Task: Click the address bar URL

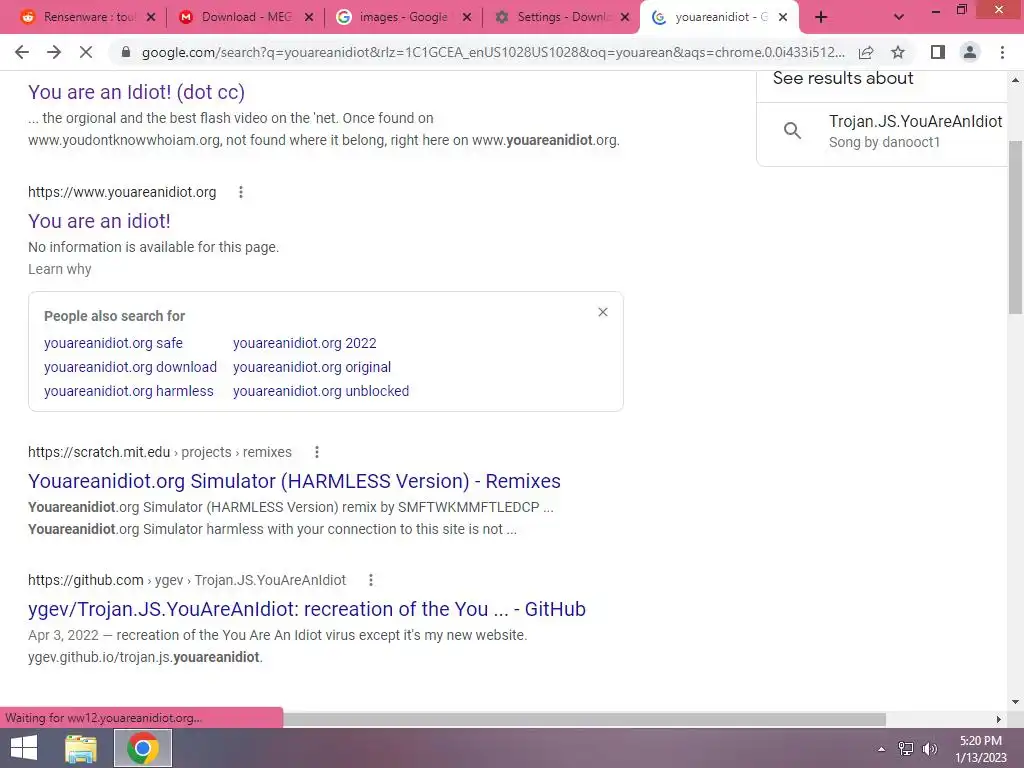Action: [493, 52]
